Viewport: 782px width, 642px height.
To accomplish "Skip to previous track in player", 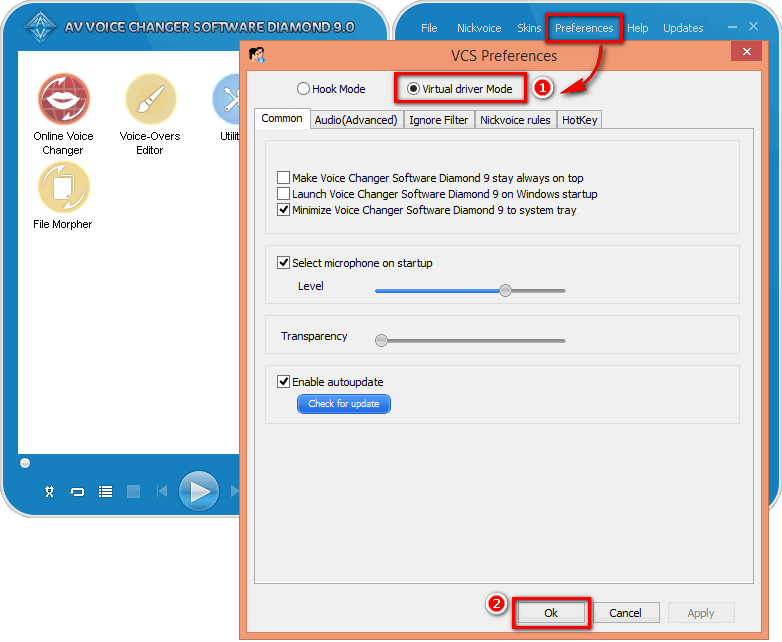I will pos(162,491).
